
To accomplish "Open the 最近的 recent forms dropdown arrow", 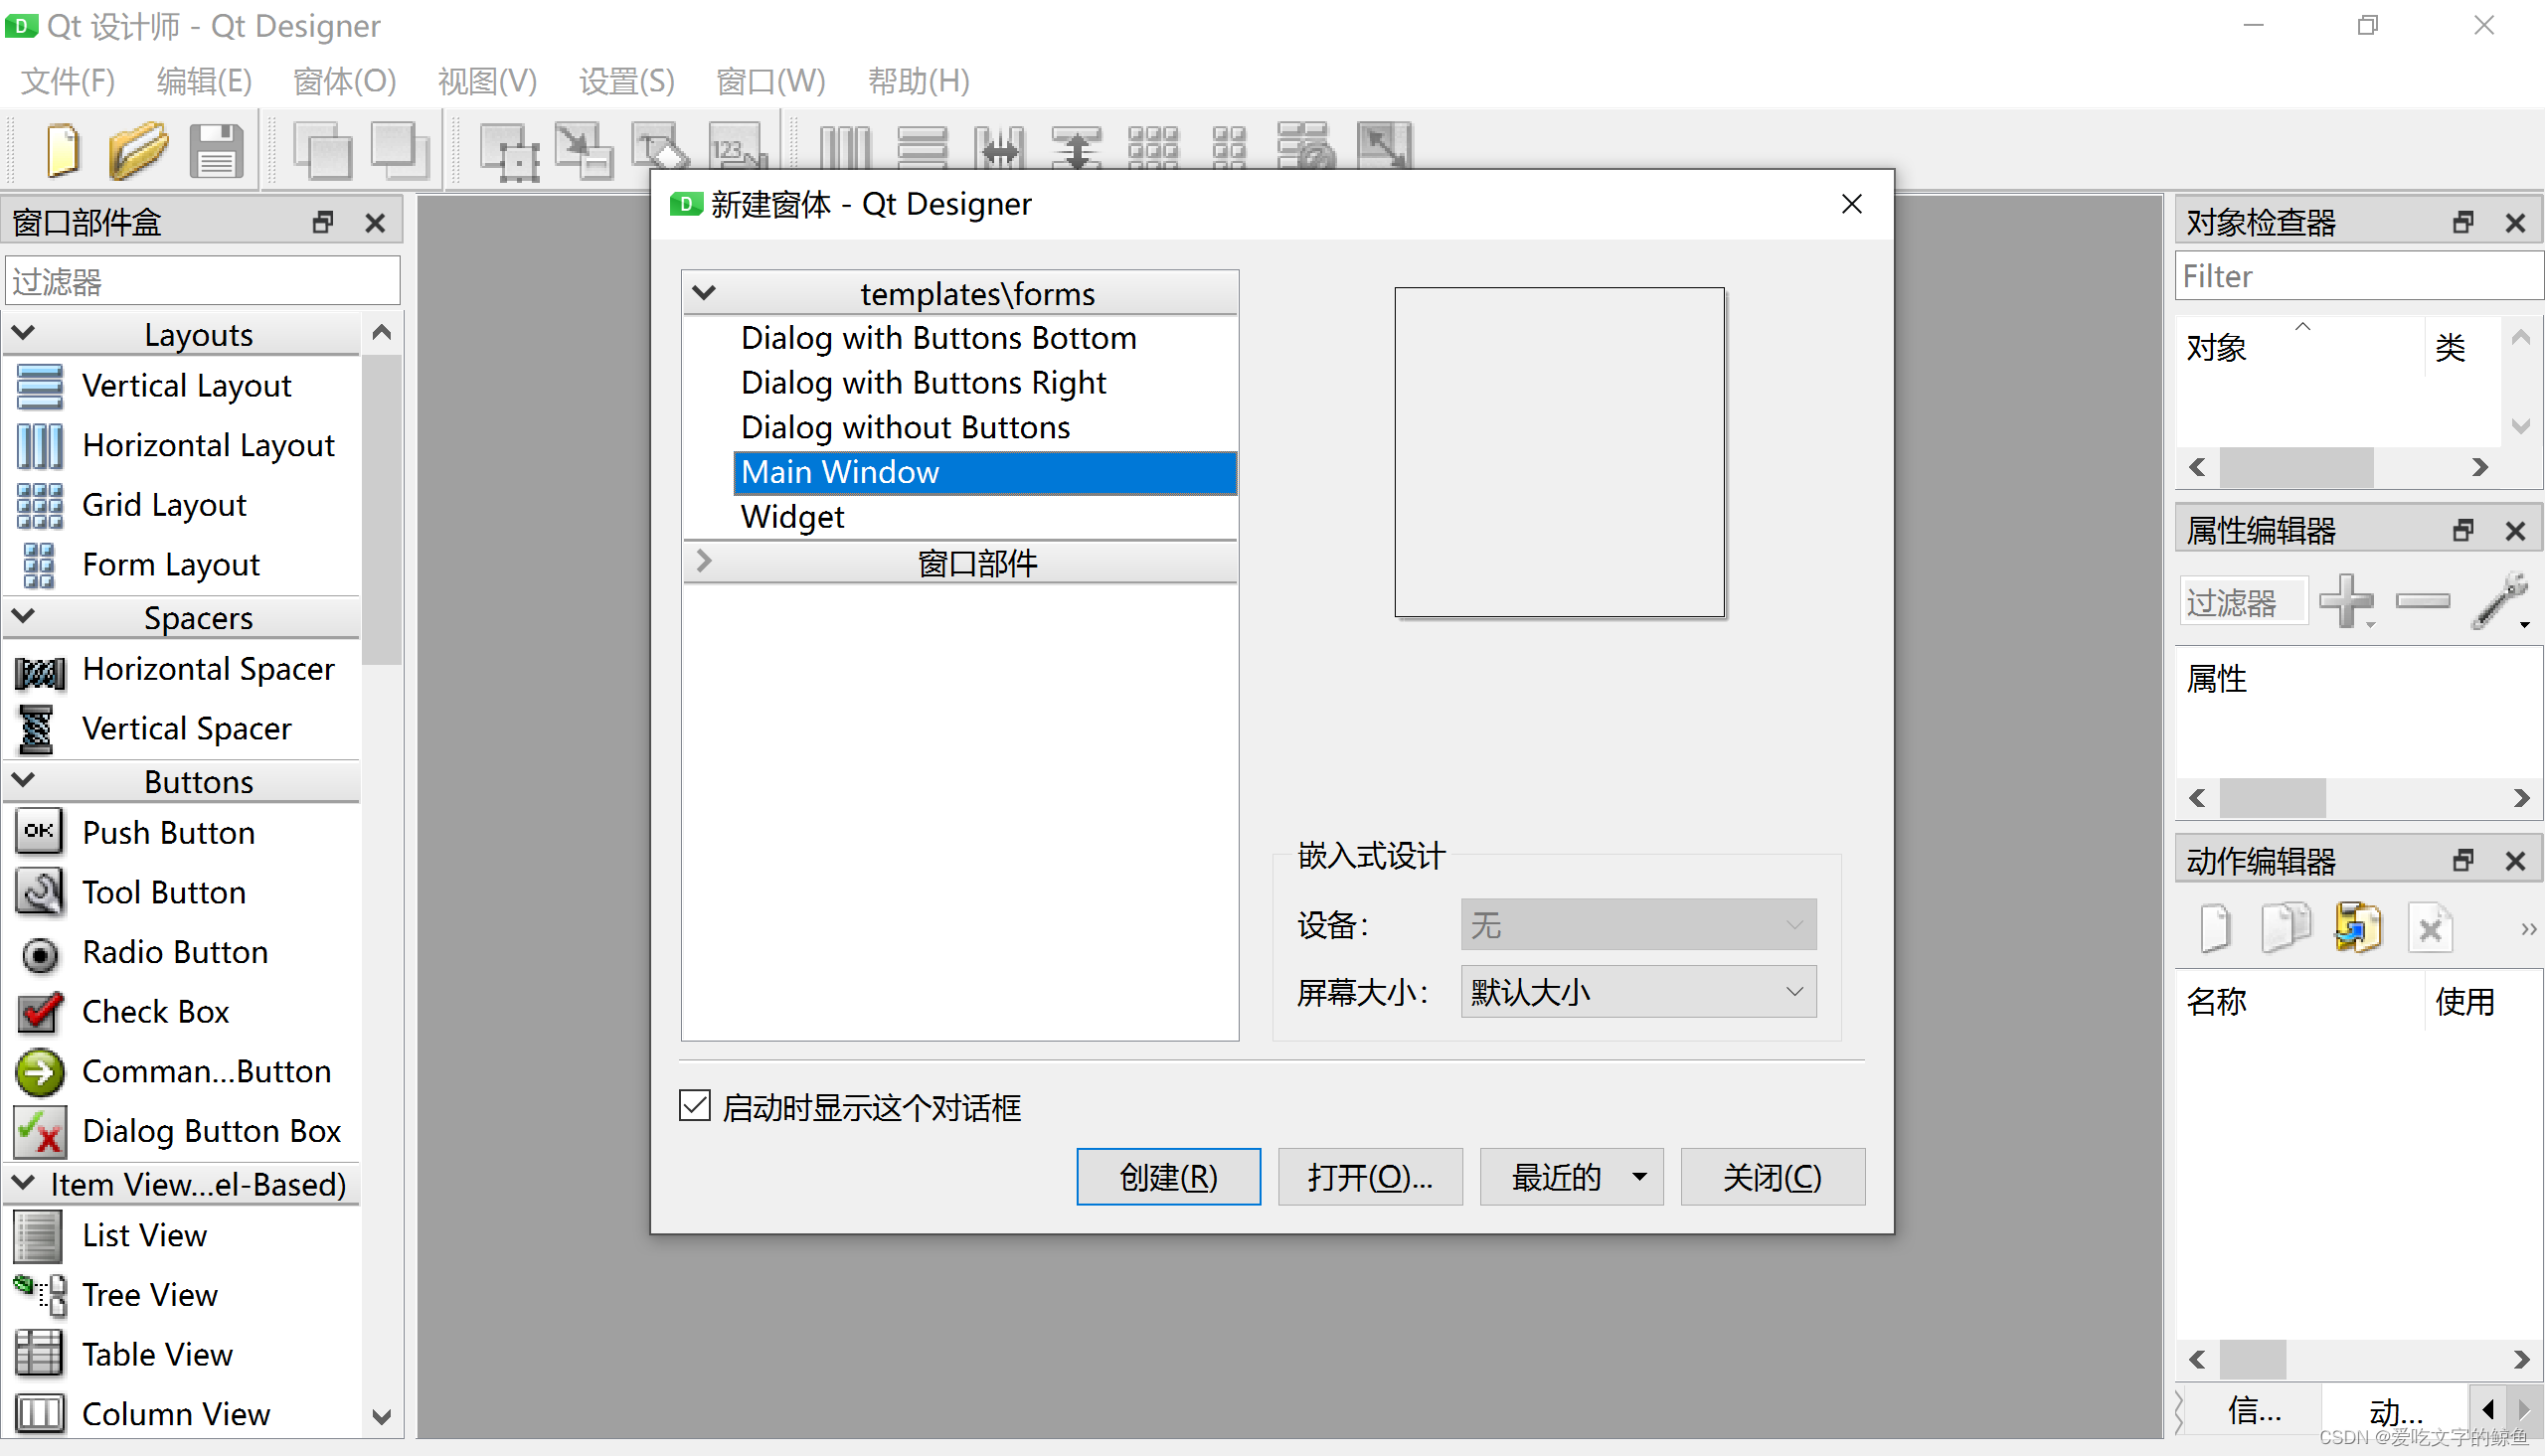I will tap(1639, 1177).
